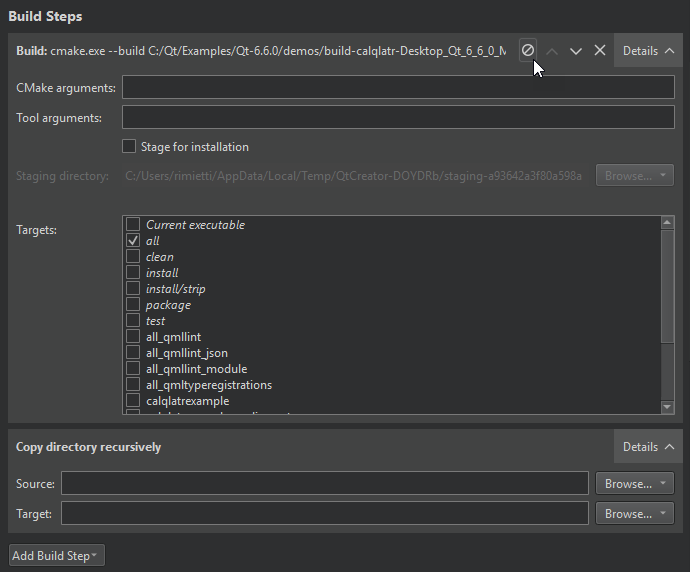The height and width of the screenshot is (572, 690).
Task: Open Add Build Step dropdown
Action: 56,555
